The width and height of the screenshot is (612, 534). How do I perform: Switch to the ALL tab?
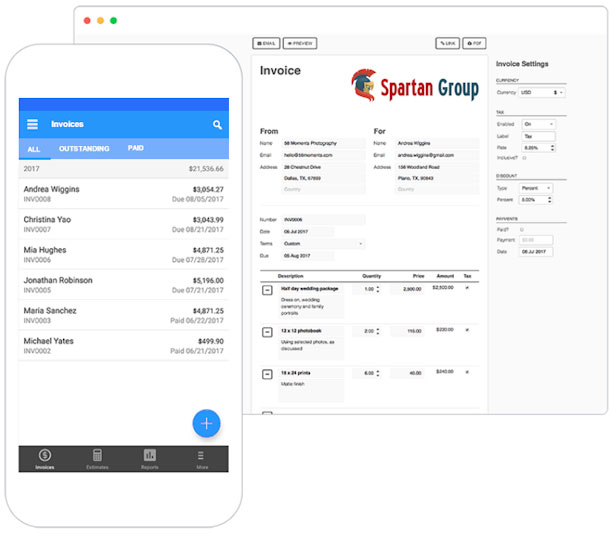point(34,149)
